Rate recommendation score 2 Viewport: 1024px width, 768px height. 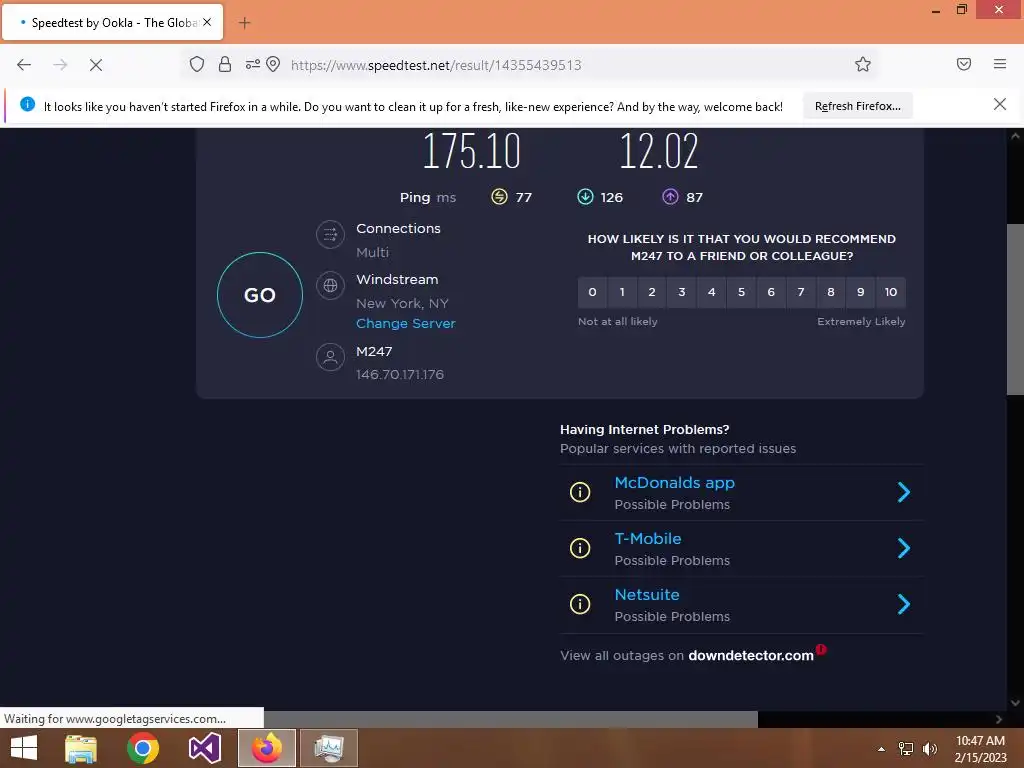point(652,292)
